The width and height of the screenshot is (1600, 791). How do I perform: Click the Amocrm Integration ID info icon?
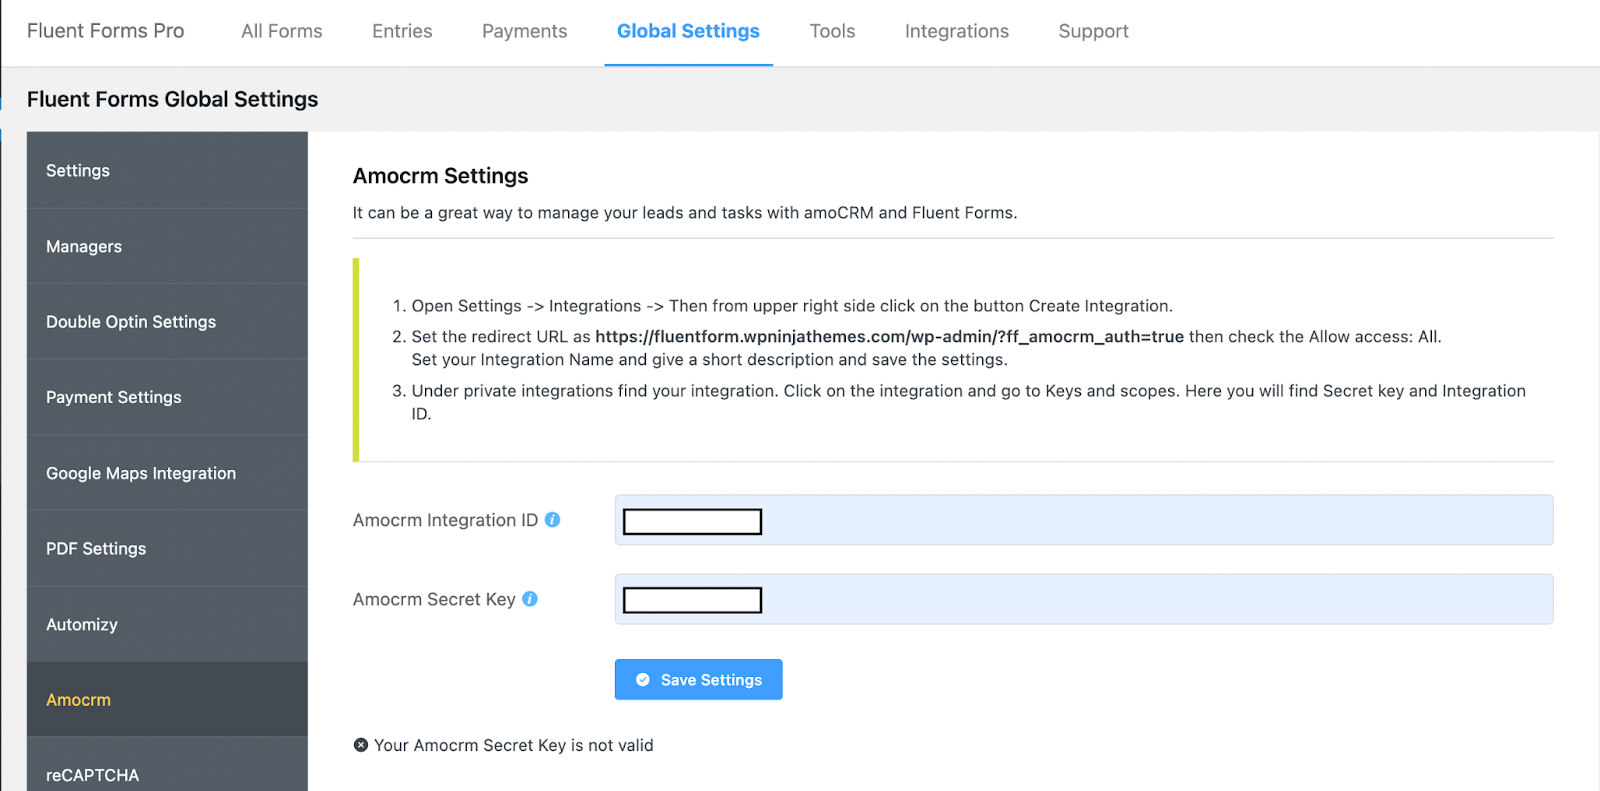pyautogui.click(x=552, y=520)
